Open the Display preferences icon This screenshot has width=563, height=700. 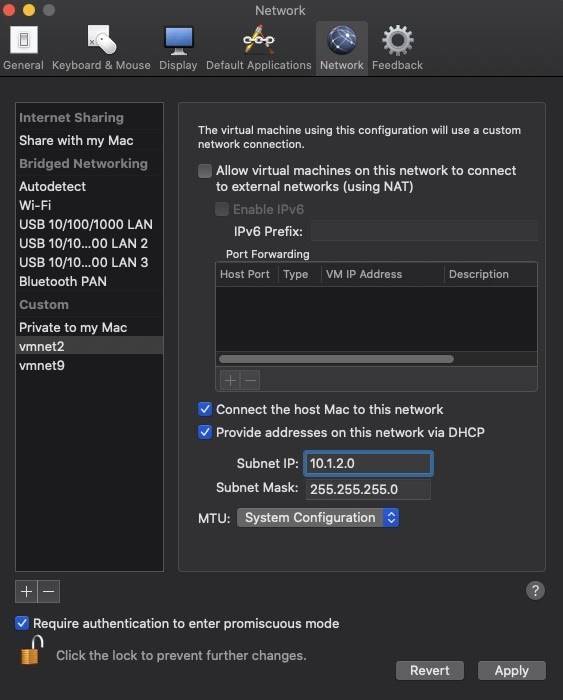[179, 40]
